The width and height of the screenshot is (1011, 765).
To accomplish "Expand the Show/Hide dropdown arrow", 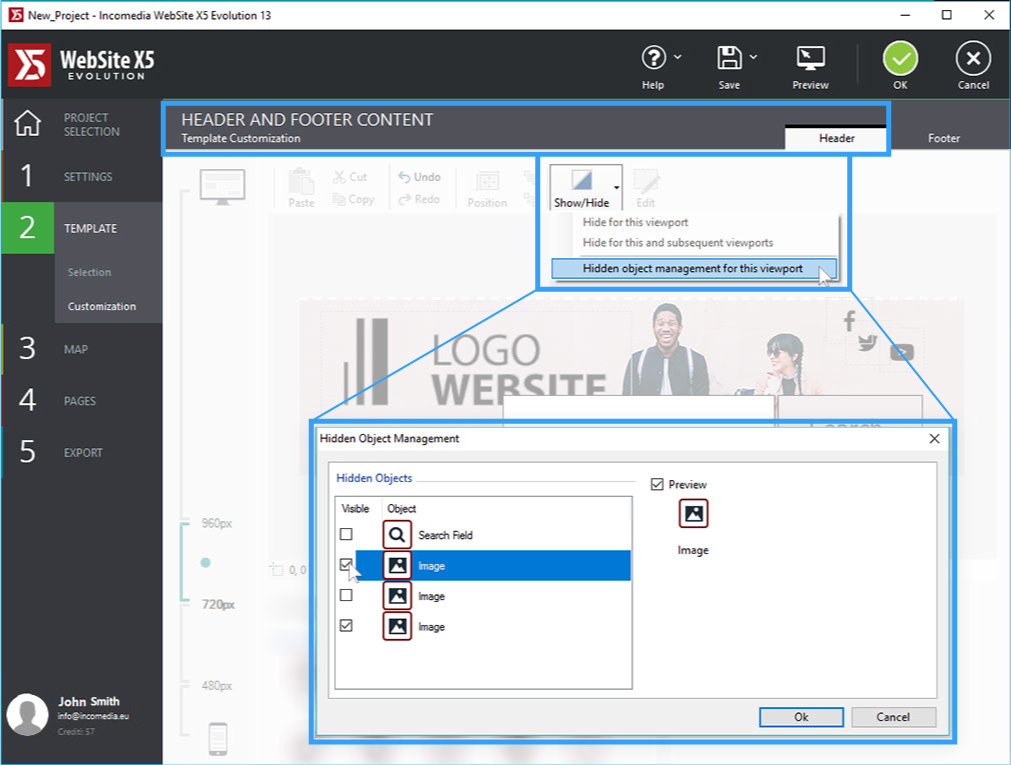I will coord(616,188).
